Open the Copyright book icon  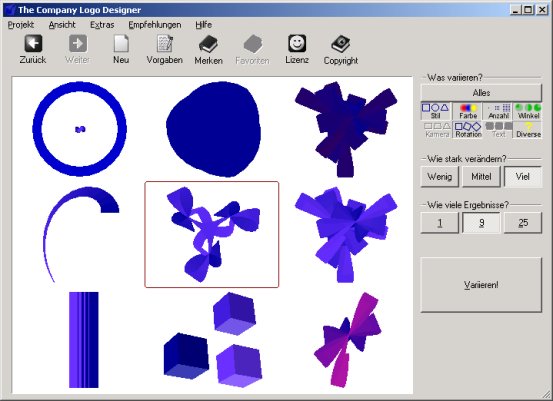pos(341,44)
